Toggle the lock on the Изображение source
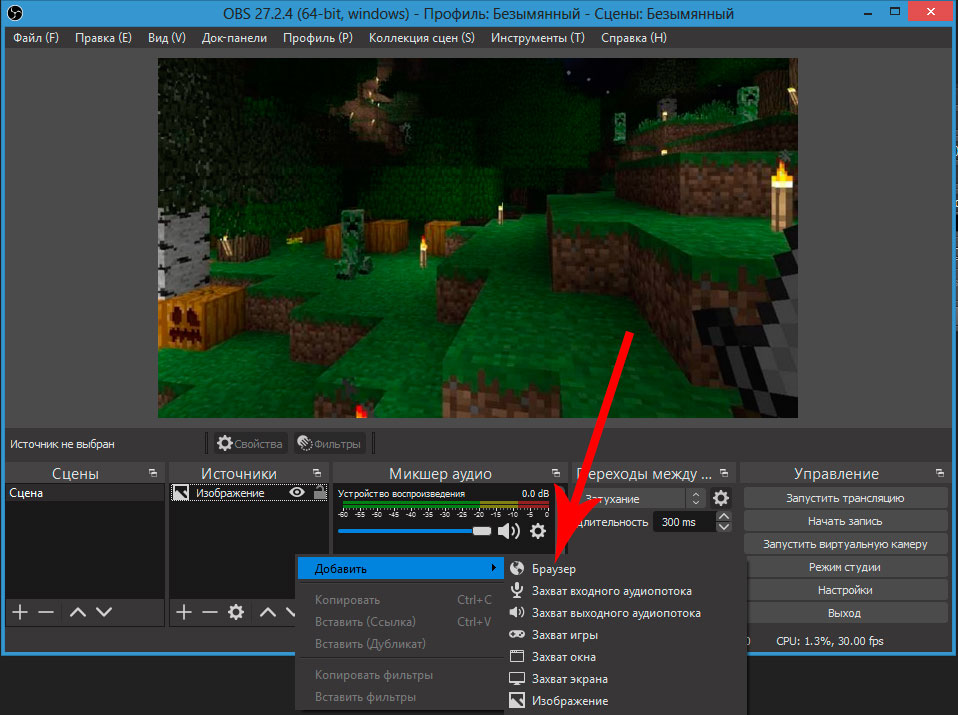Viewport: 958px width, 715px height. 320,492
